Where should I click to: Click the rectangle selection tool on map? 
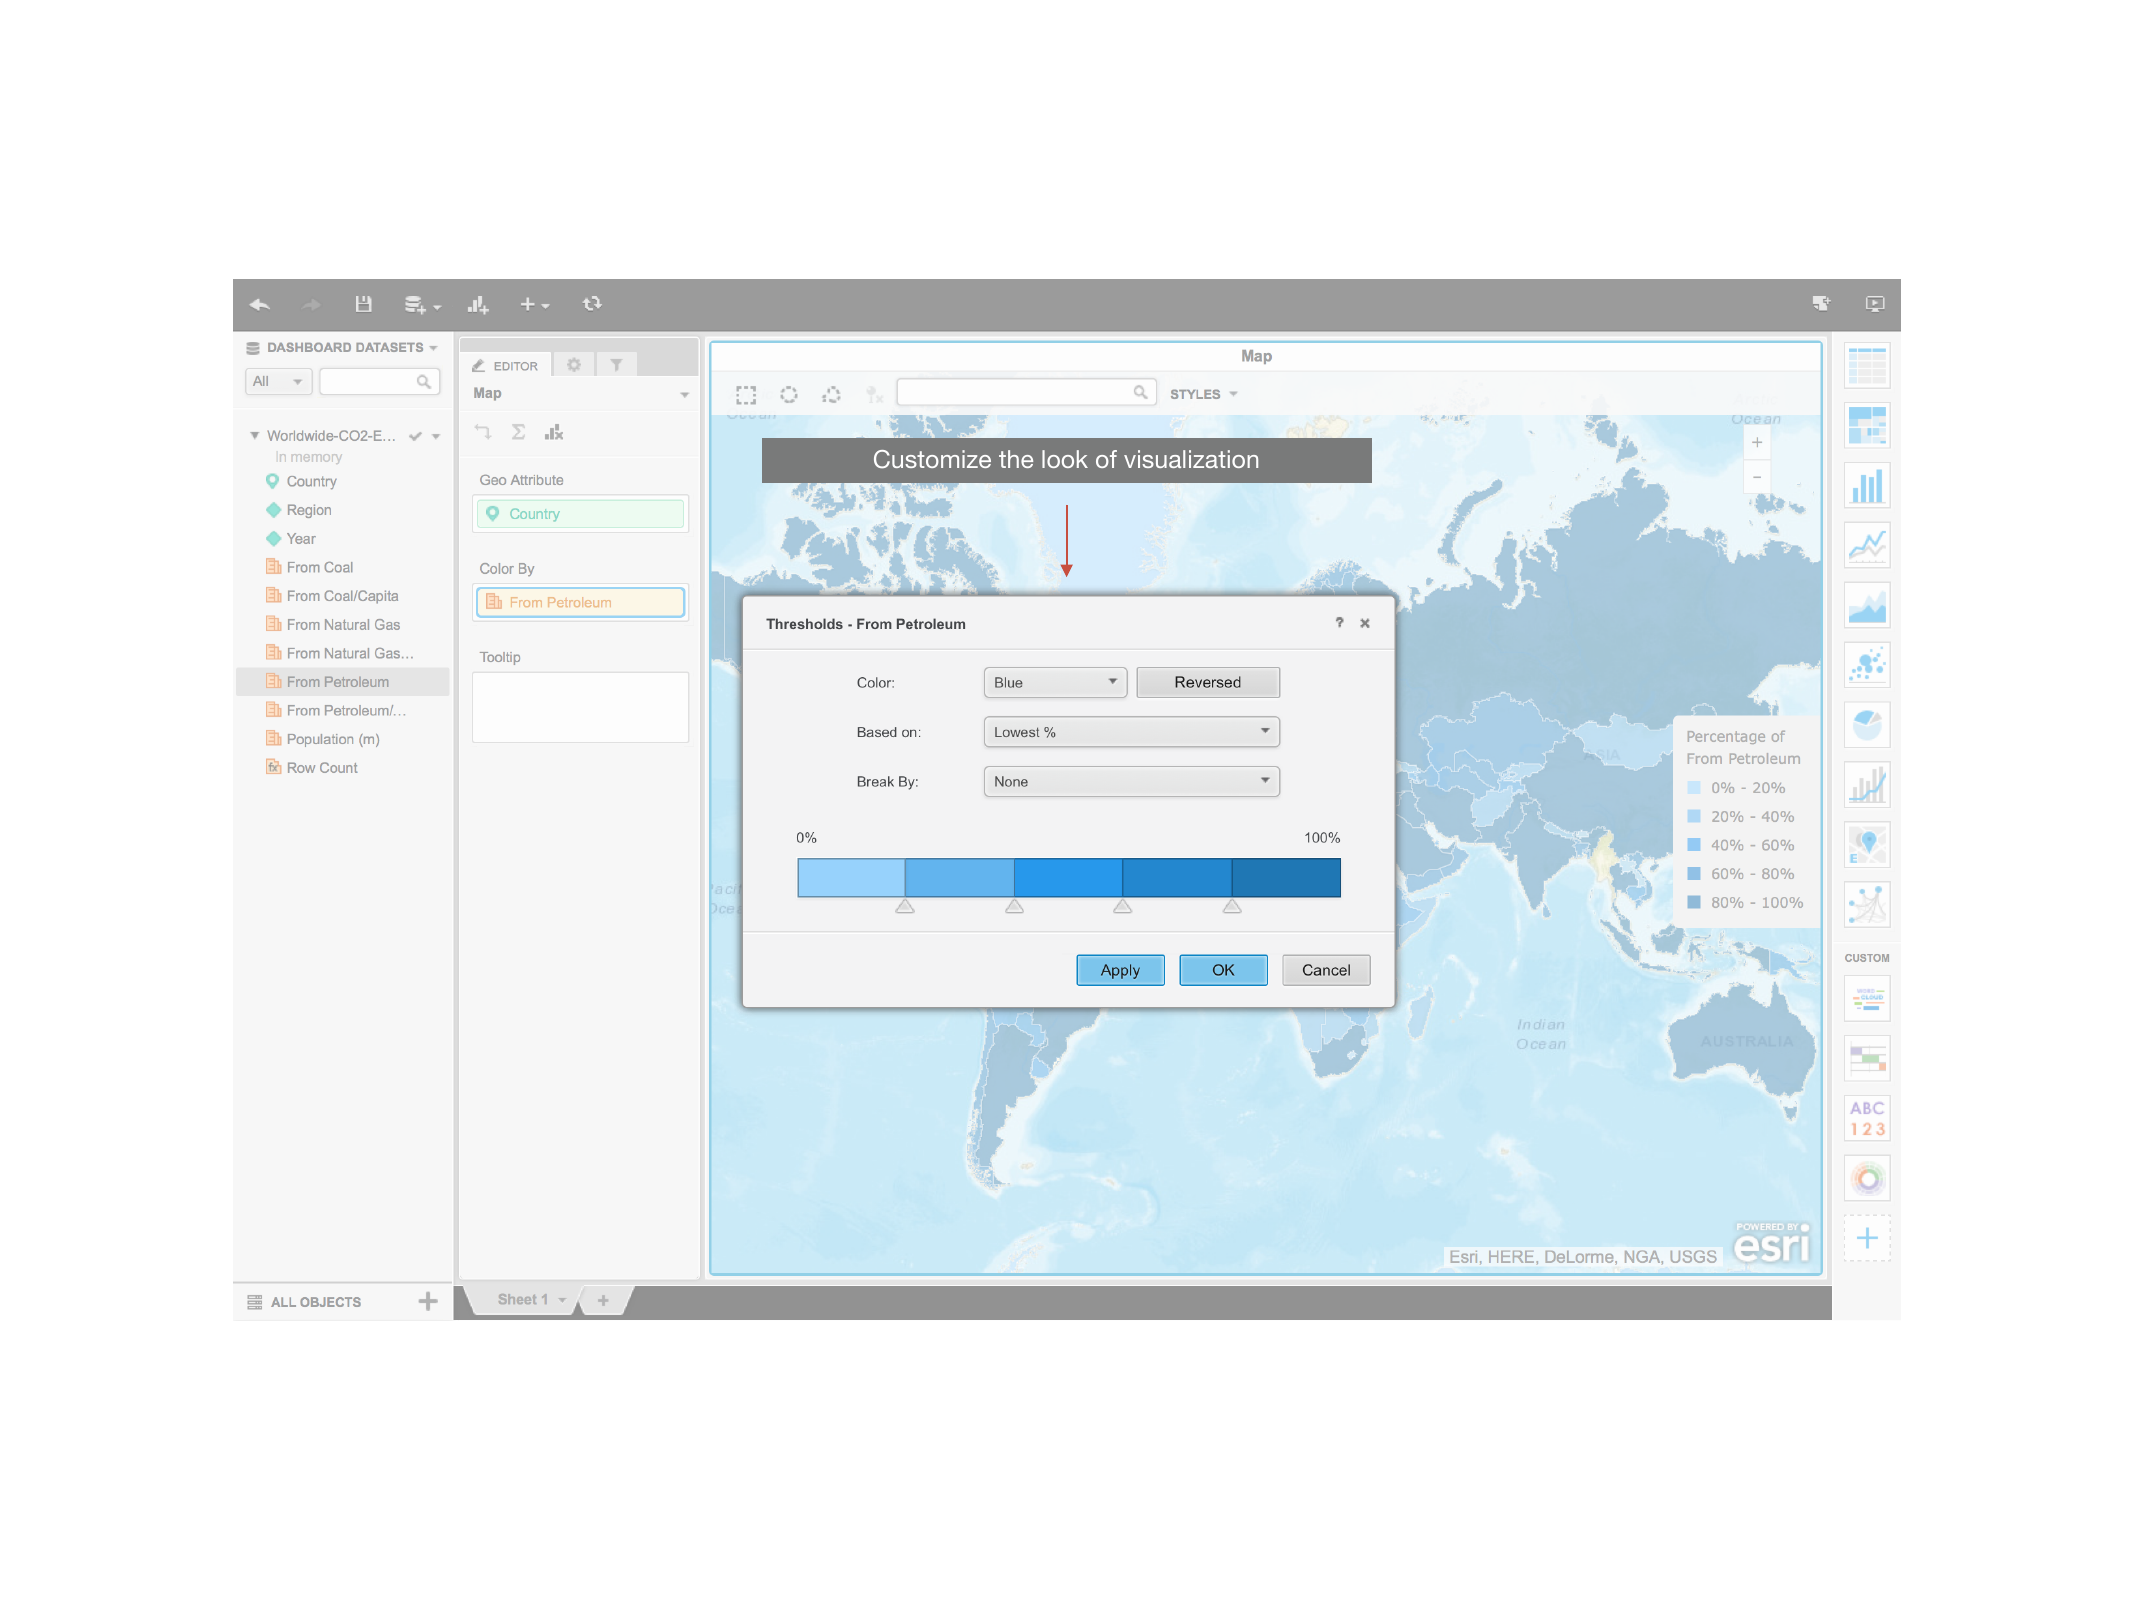tap(746, 394)
